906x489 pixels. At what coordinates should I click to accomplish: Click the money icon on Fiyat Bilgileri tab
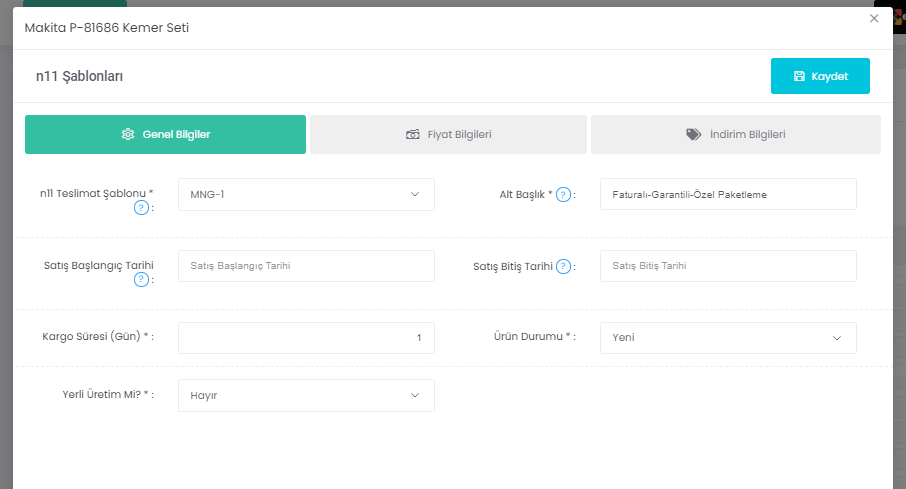412,134
